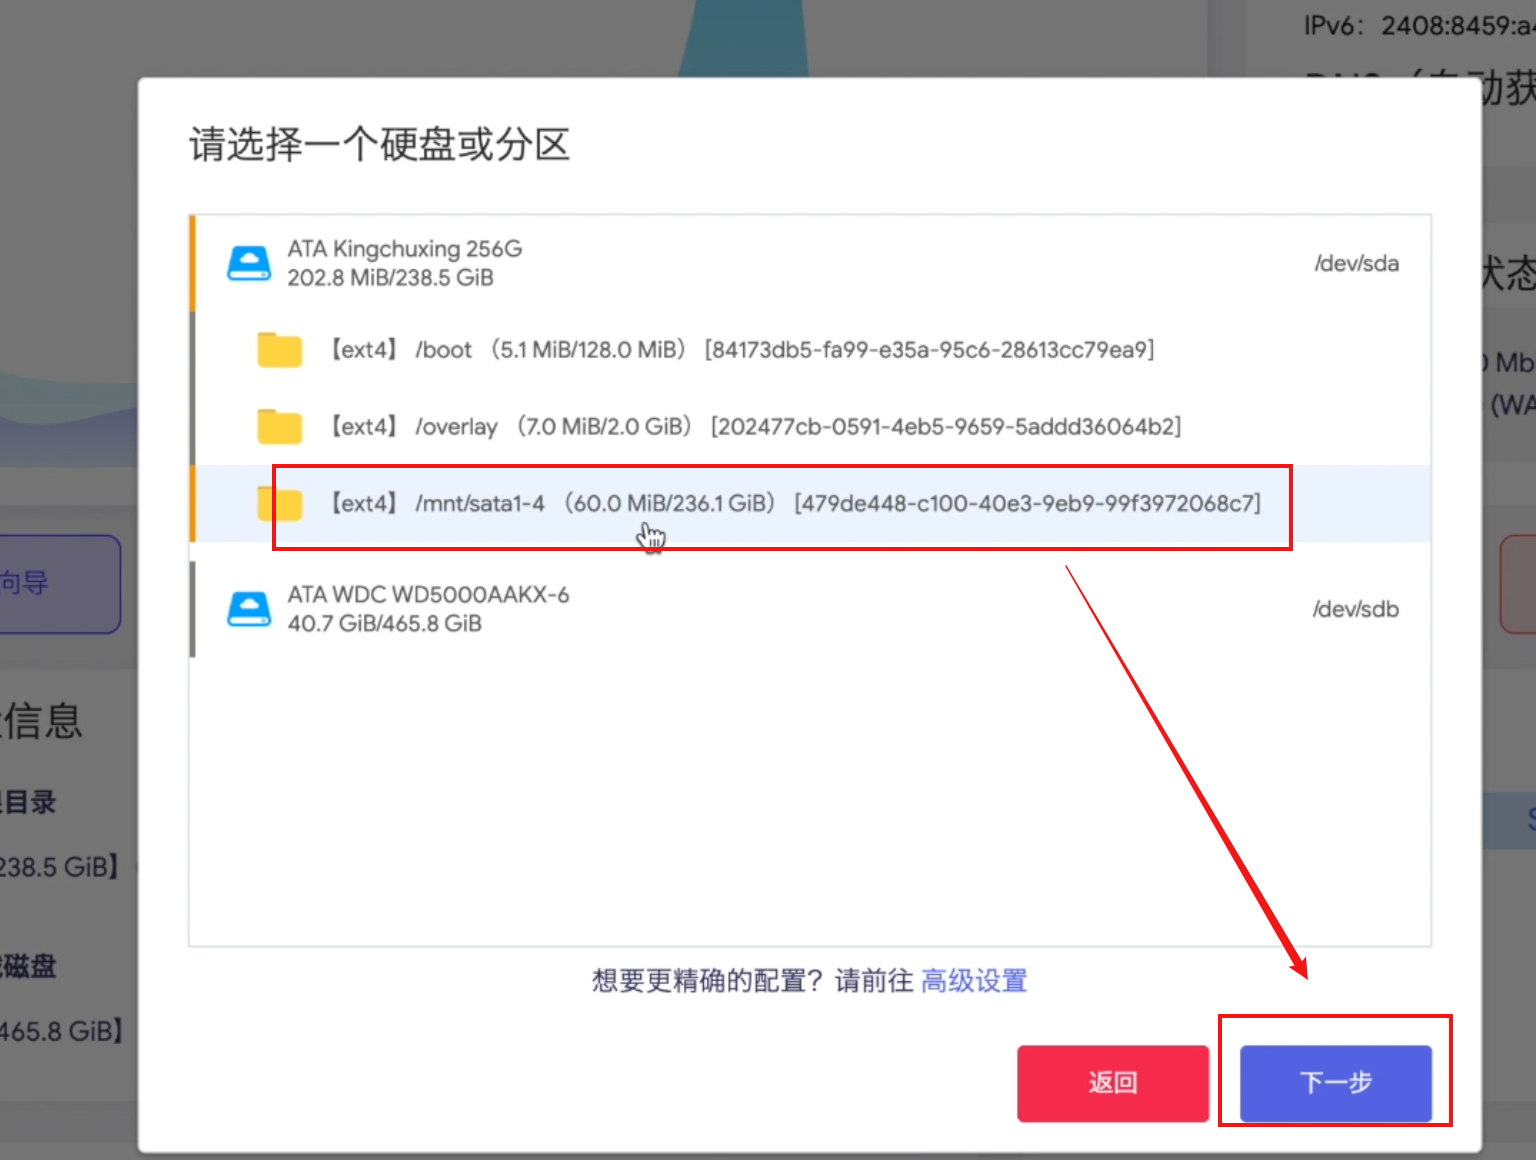
Task: Click the 下一步 next step button
Action: coord(1336,1083)
